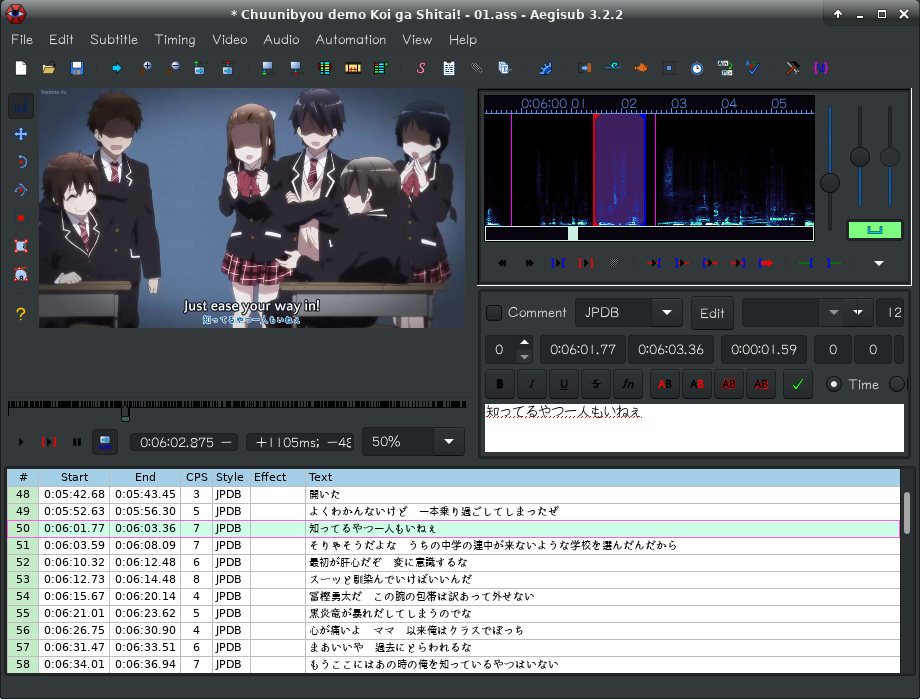The image size is (920, 699).
Task: Toggle the green link sliders button
Action: point(874,230)
